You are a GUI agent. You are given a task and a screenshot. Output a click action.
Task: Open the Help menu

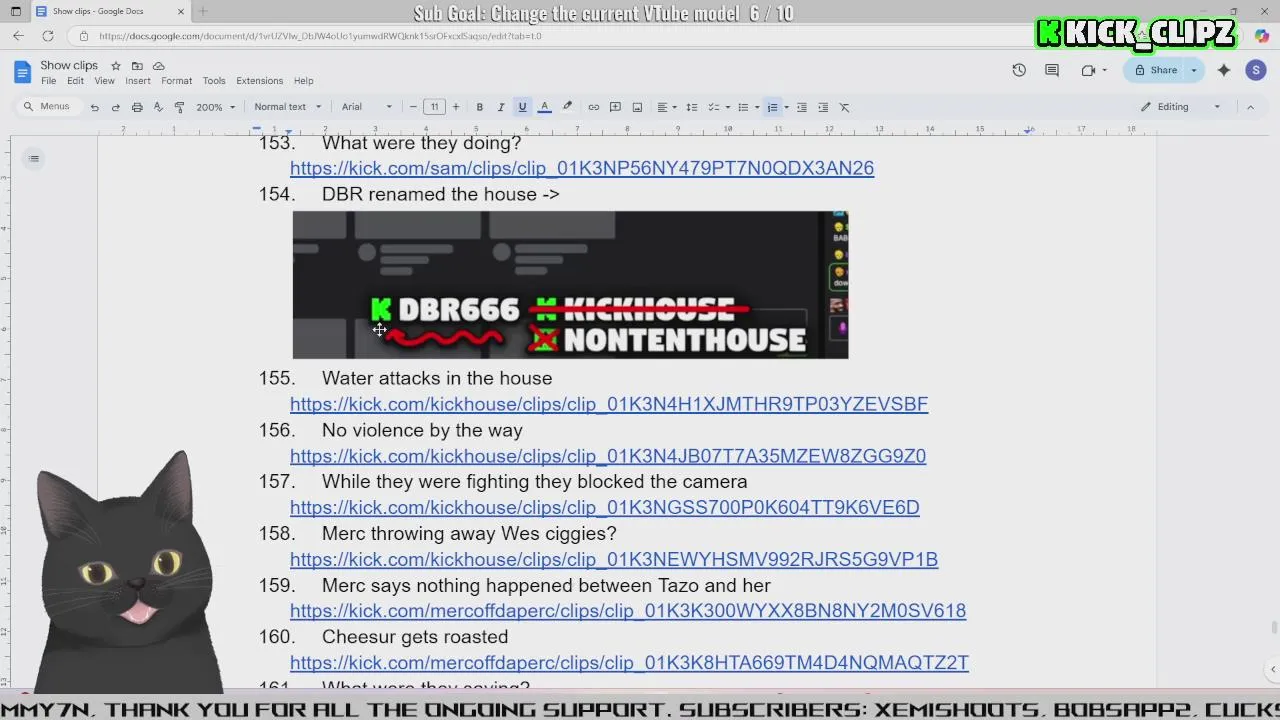pos(303,81)
